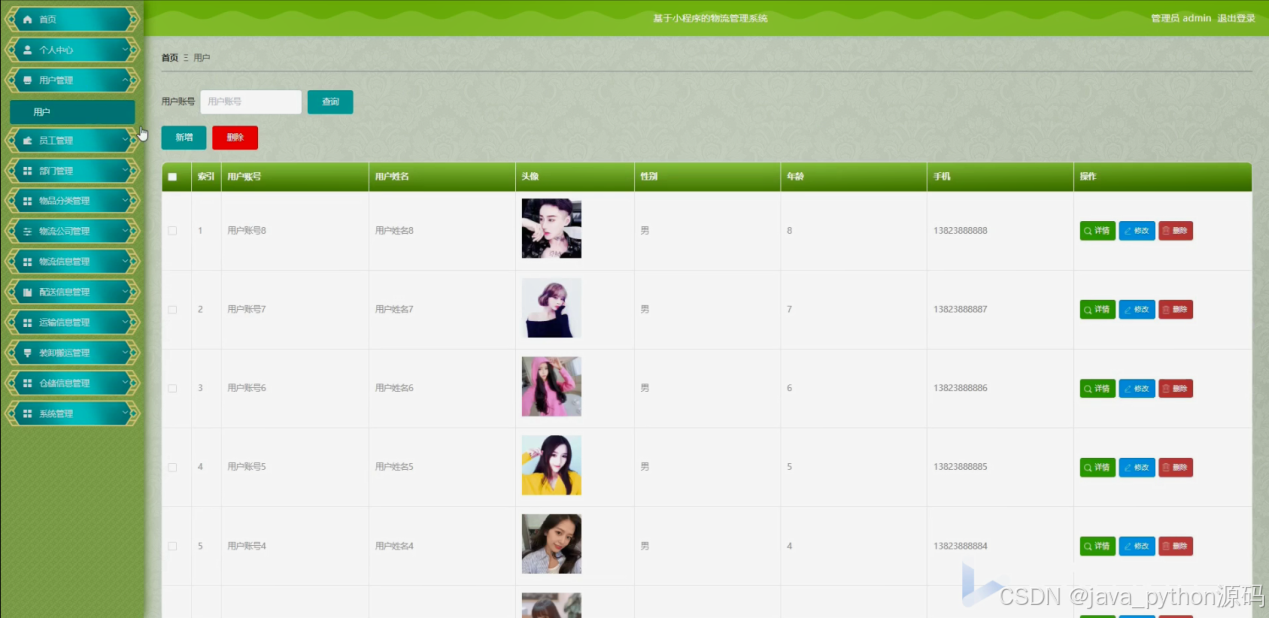Viewport: 1269px width, 618px height.
Task: Check the box for 用户账号5 row
Action: 172,467
